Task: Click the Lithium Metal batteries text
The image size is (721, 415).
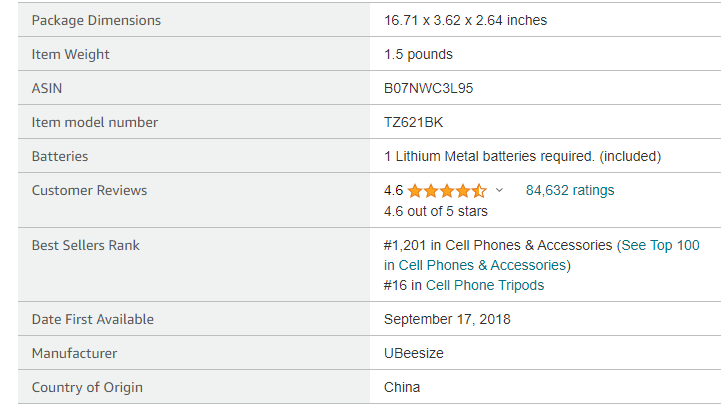Action: 522,156
